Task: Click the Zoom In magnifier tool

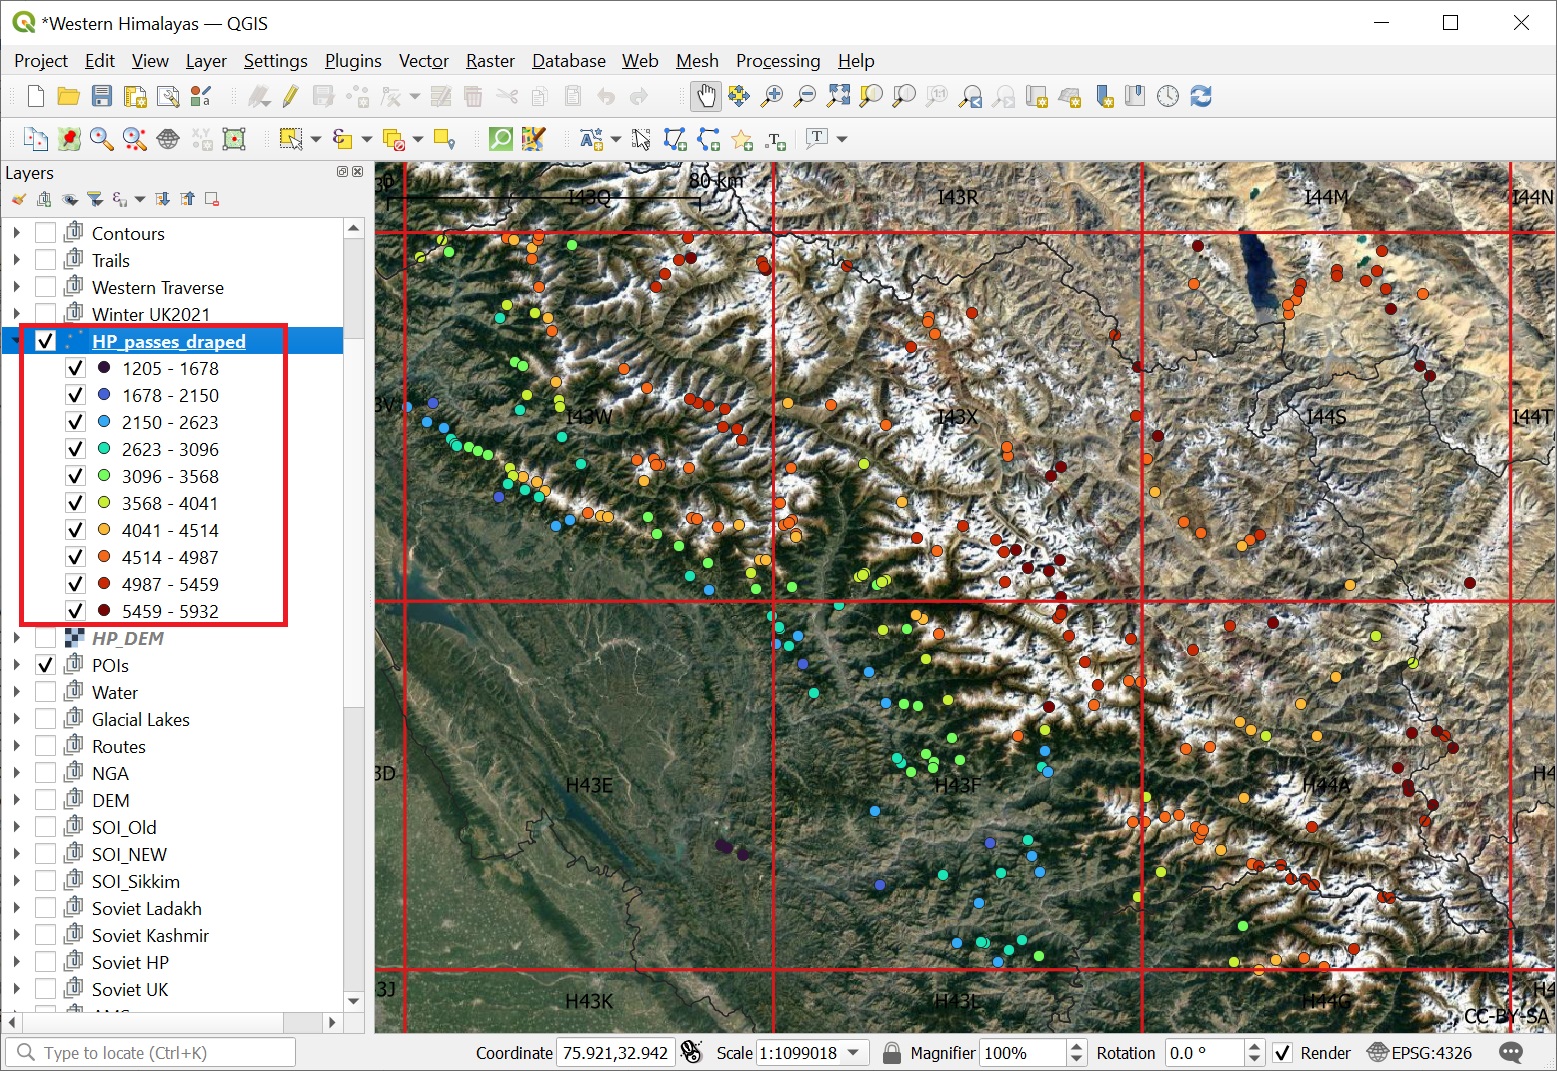Action: tap(772, 96)
